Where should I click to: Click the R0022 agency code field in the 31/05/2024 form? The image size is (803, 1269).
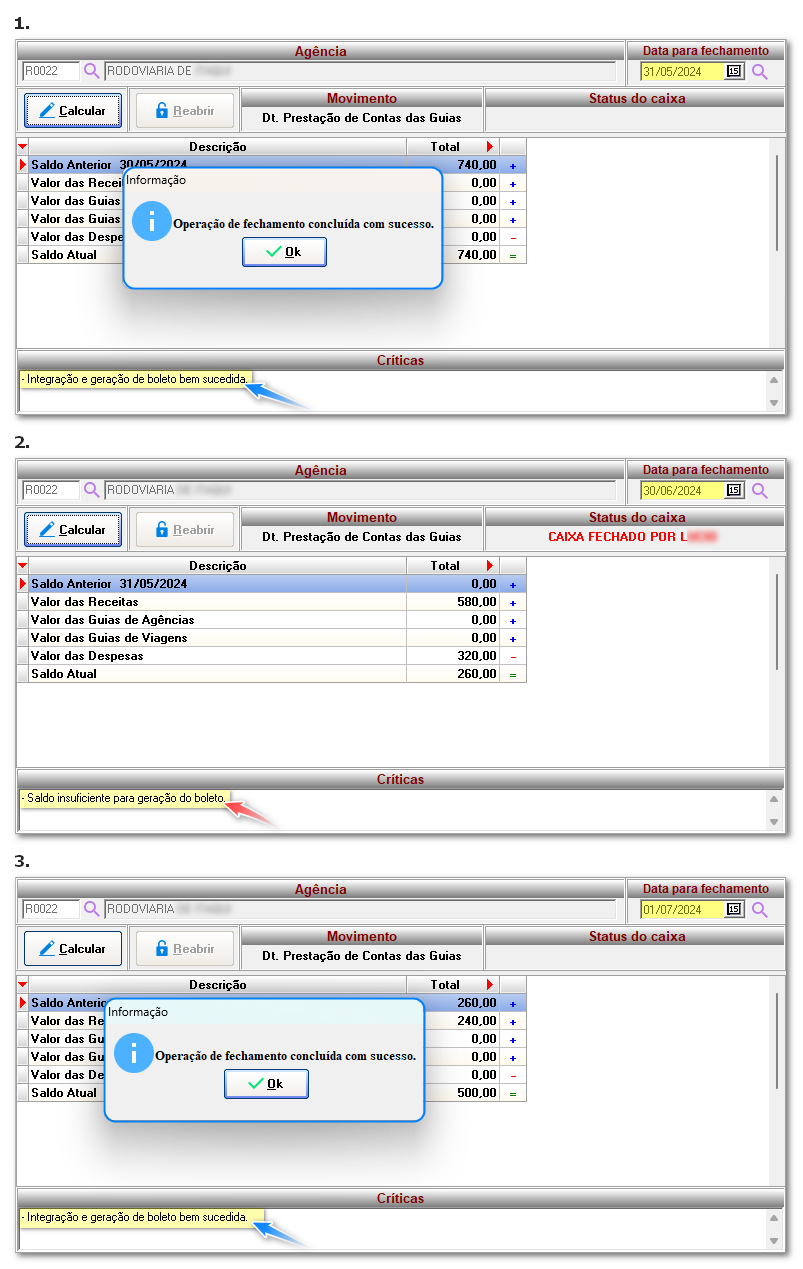point(51,71)
